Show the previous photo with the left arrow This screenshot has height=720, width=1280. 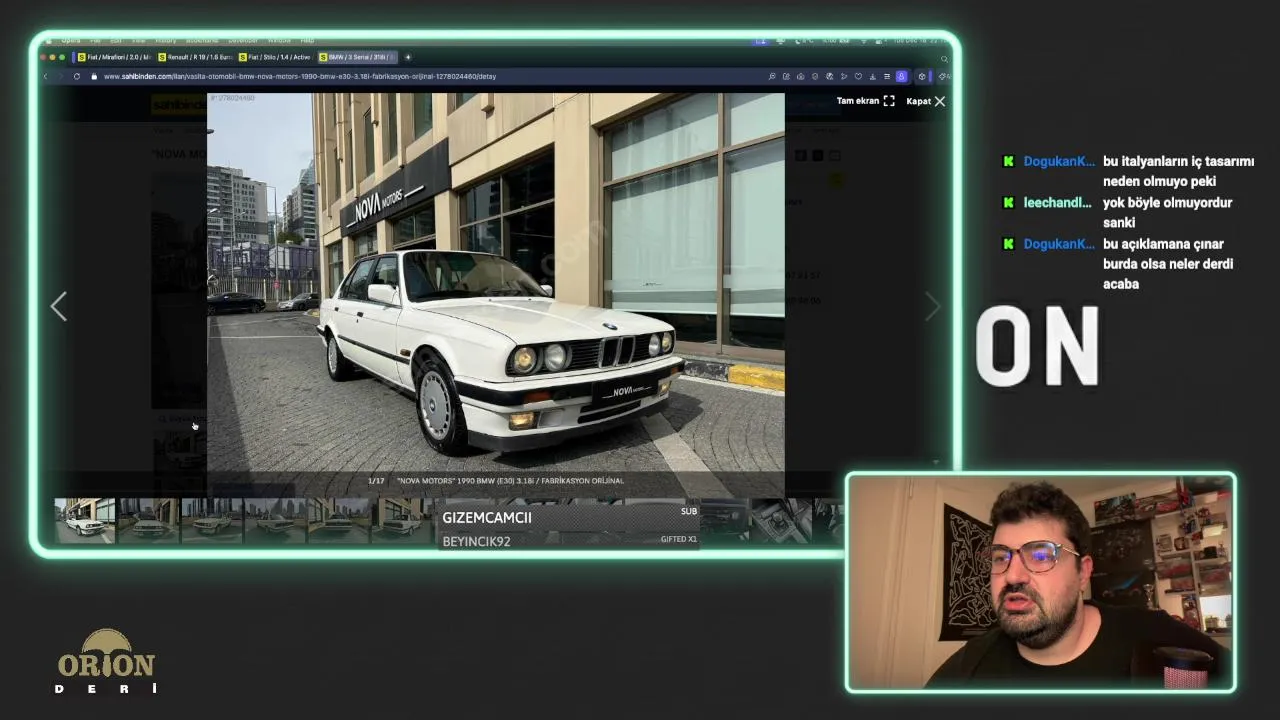click(59, 307)
